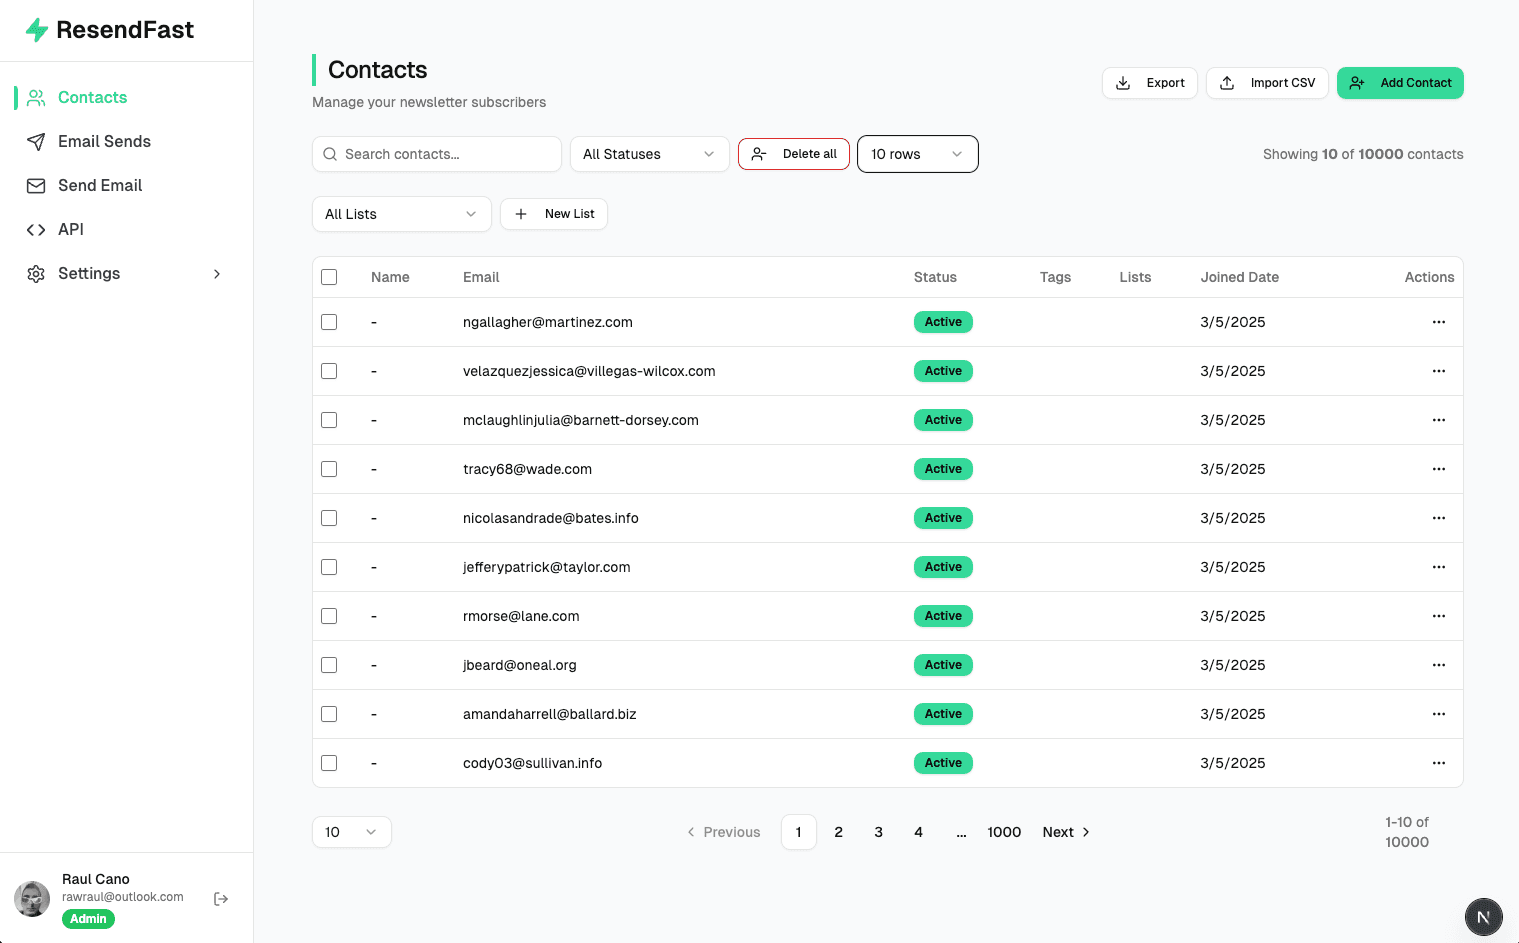
Task: Click the logout icon next to Raul Cano
Action: [220, 898]
